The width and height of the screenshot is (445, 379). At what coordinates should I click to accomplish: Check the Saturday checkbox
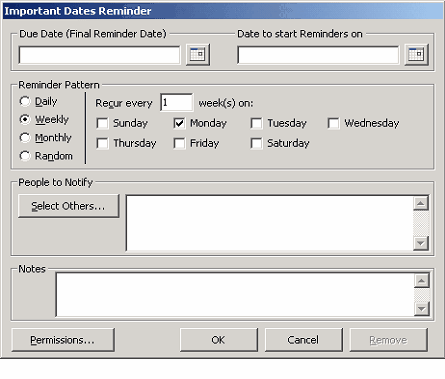click(x=256, y=143)
